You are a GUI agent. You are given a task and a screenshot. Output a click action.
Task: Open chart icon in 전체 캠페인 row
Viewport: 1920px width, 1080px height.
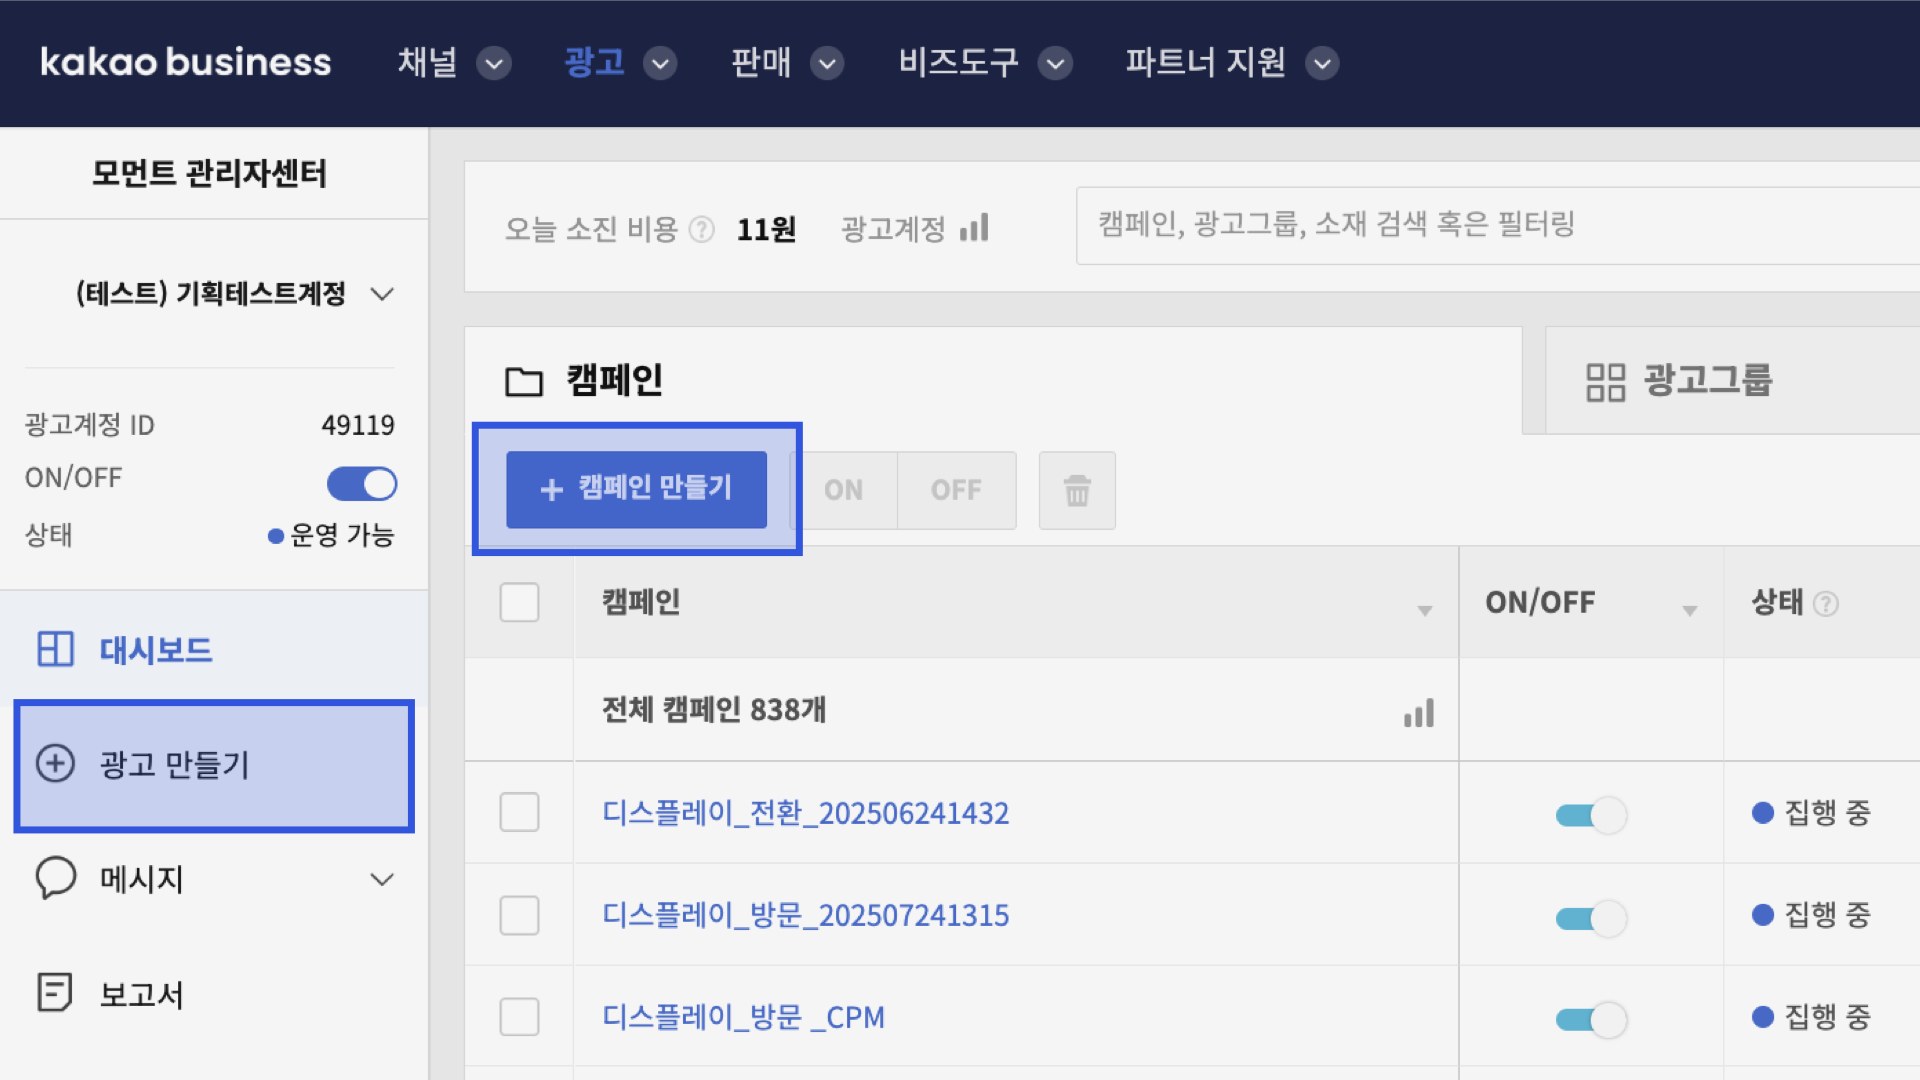point(1418,713)
